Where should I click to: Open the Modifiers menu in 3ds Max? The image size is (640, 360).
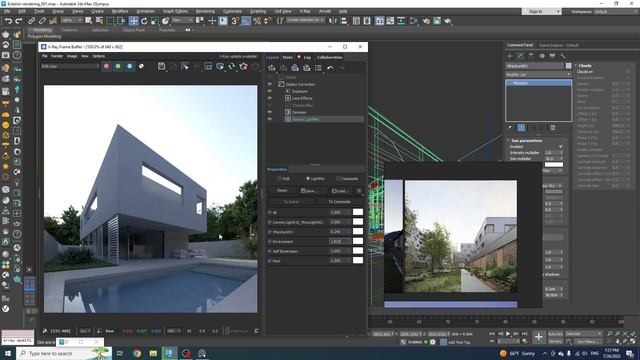coord(120,11)
